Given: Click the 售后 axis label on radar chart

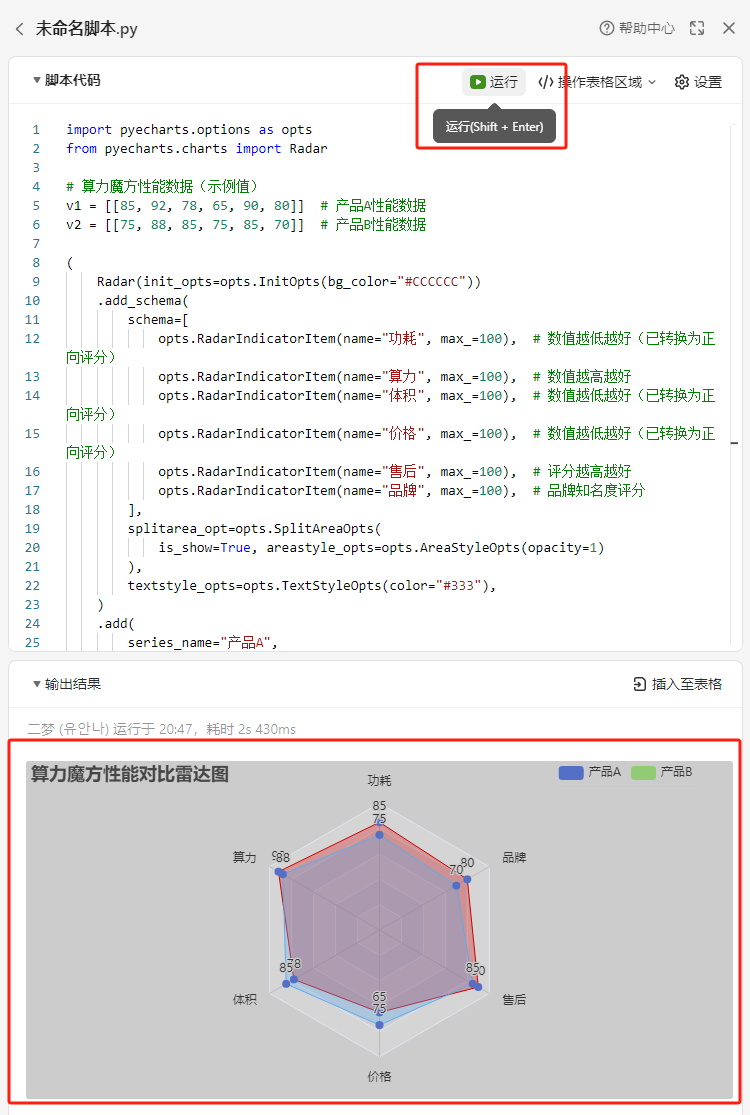Looking at the screenshot, I should (x=514, y=999).
